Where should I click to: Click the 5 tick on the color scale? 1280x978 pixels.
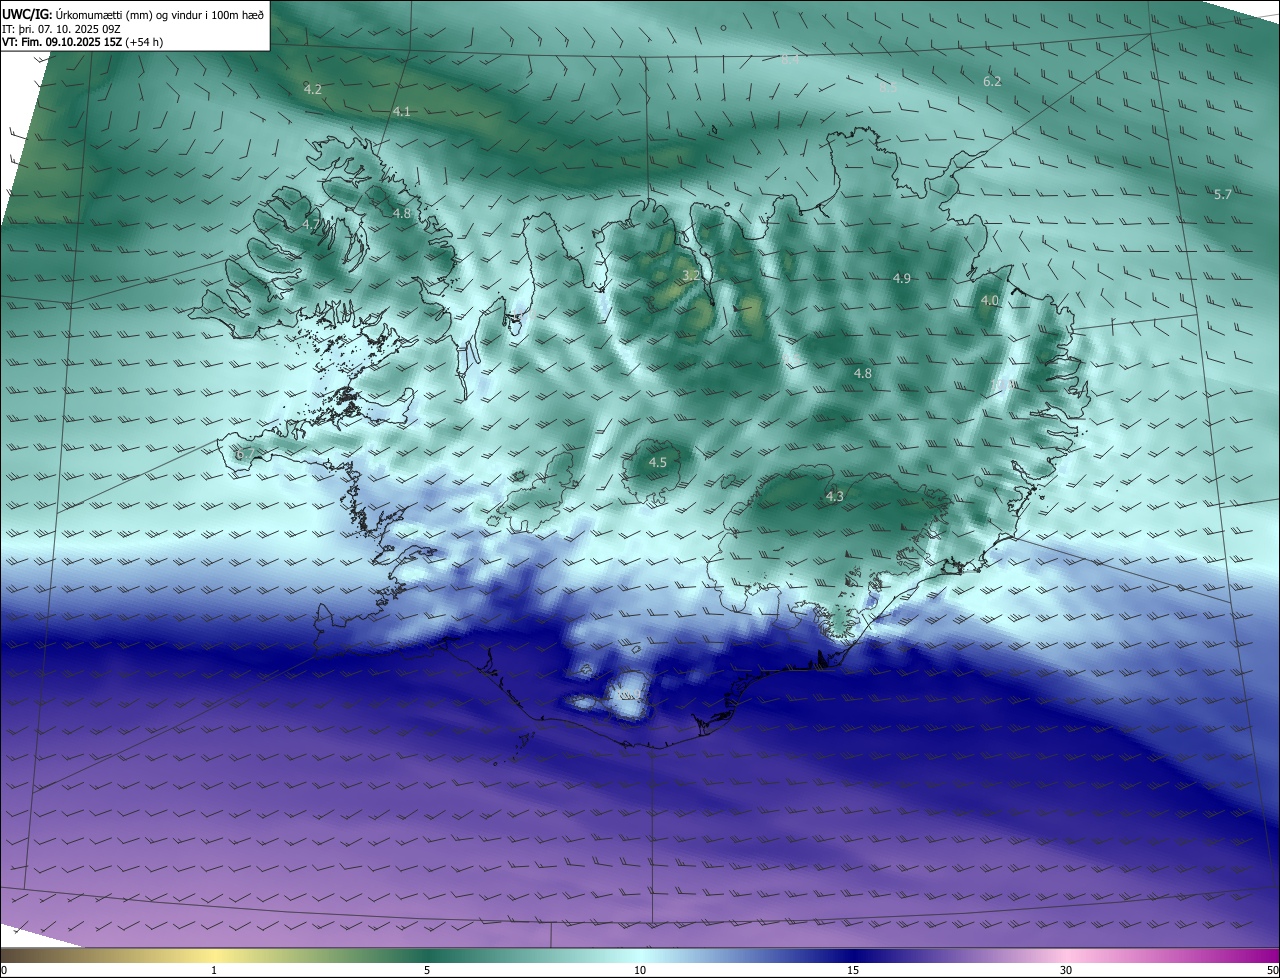427,970
